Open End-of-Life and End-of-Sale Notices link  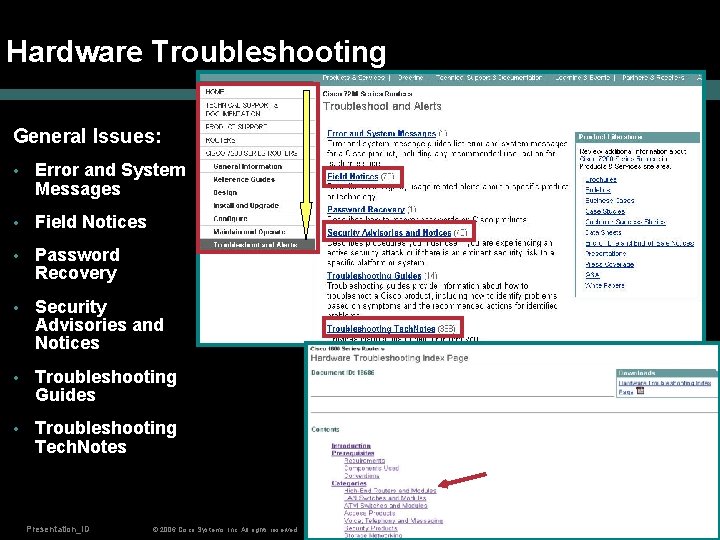click(x=639, y=243)
